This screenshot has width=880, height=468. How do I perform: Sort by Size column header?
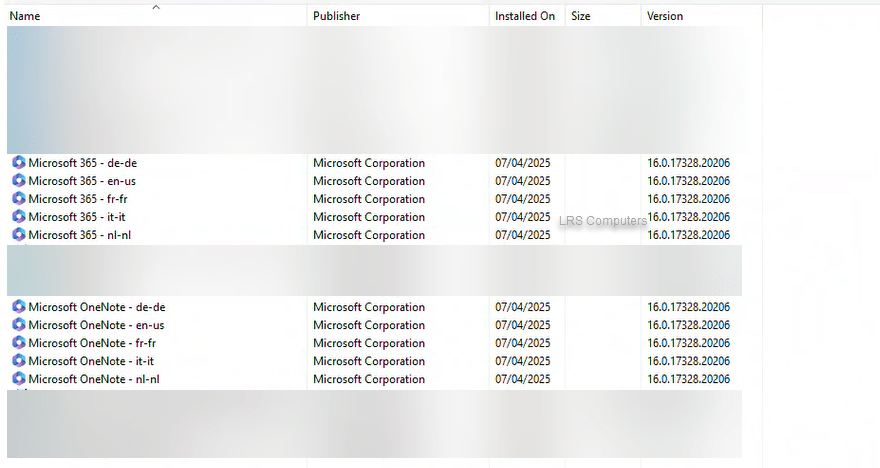(x=581, y=16)
